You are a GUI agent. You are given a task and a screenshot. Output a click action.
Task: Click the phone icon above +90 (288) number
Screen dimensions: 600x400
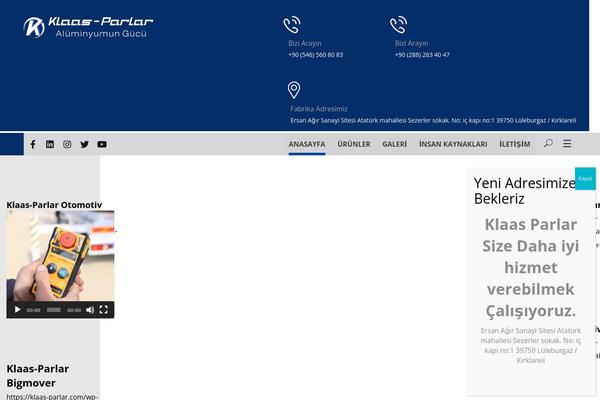click(x=398, y=25)
